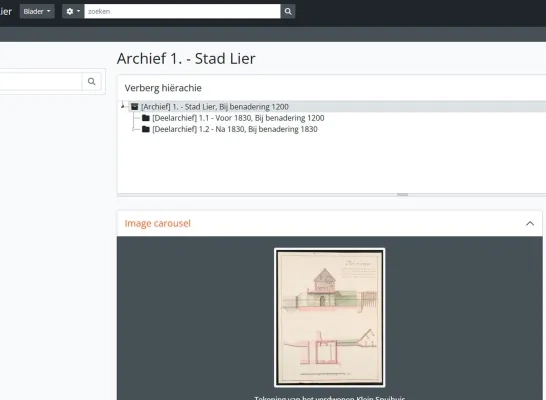Click the sidebar search magnifier icon
This screenshot has height=400, width=546.
pyautogui.click(x=92, y=81)
